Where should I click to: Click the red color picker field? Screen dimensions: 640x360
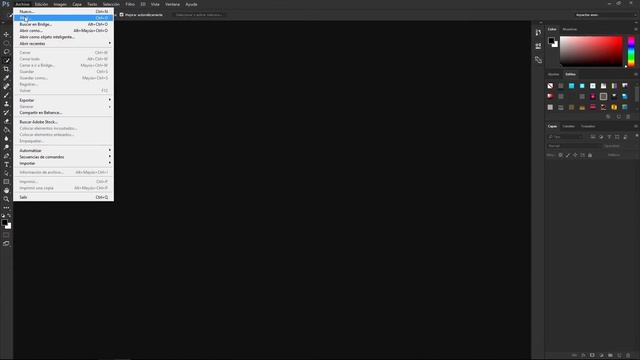(x=591, y=51)
